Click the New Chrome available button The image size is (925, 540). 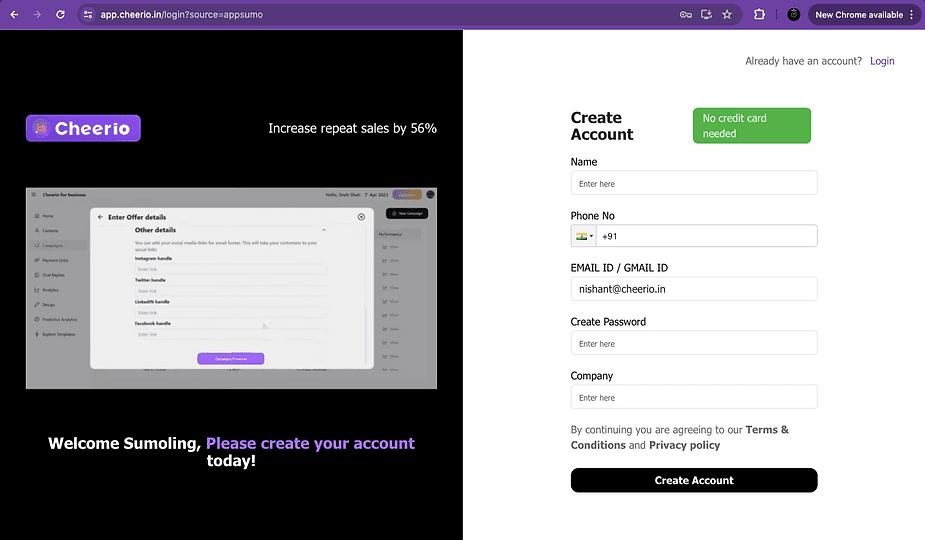(859, 15)
